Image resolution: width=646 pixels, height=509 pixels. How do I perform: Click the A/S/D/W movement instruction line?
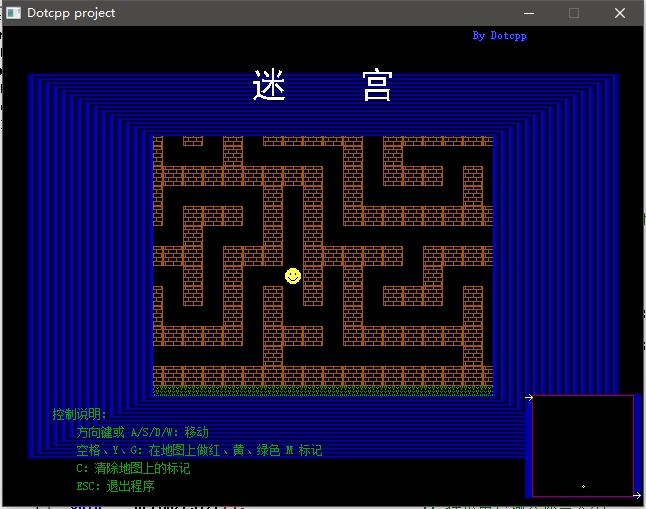(142, 432)
